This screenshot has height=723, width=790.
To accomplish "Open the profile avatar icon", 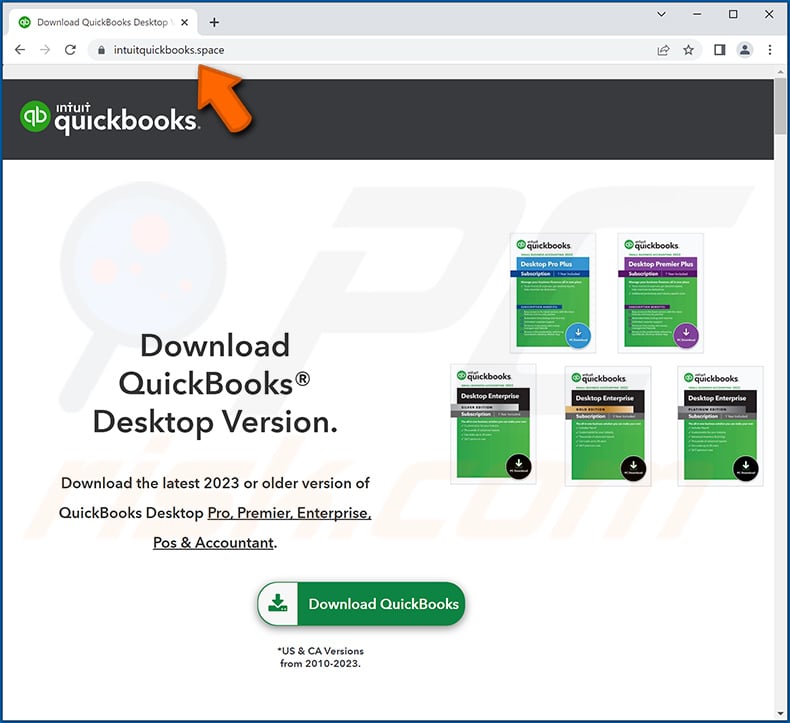I will pos(745,50).
